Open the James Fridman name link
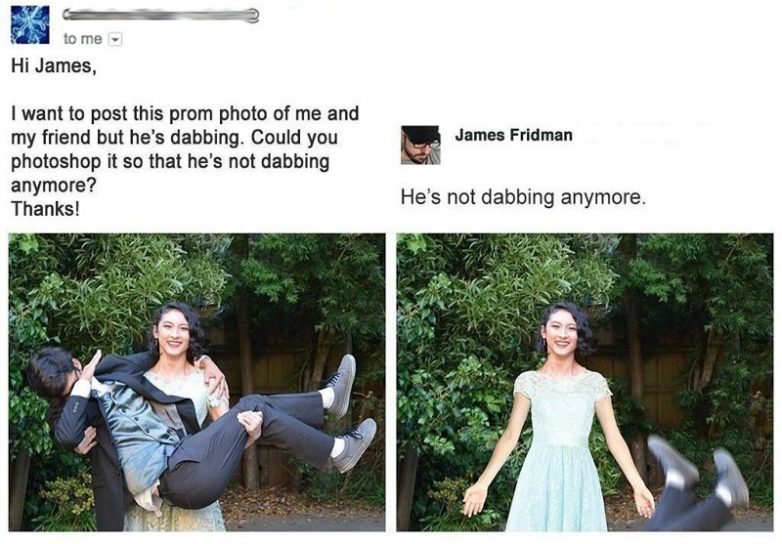 [514, 135]
